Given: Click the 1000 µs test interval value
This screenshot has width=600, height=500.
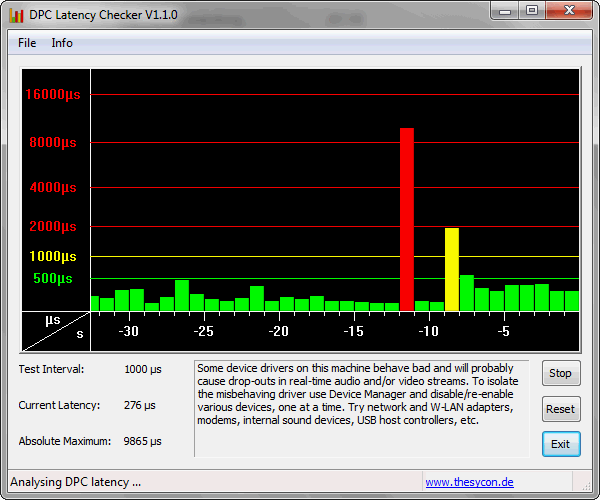Looking at the screenshot, I should 143,369.
